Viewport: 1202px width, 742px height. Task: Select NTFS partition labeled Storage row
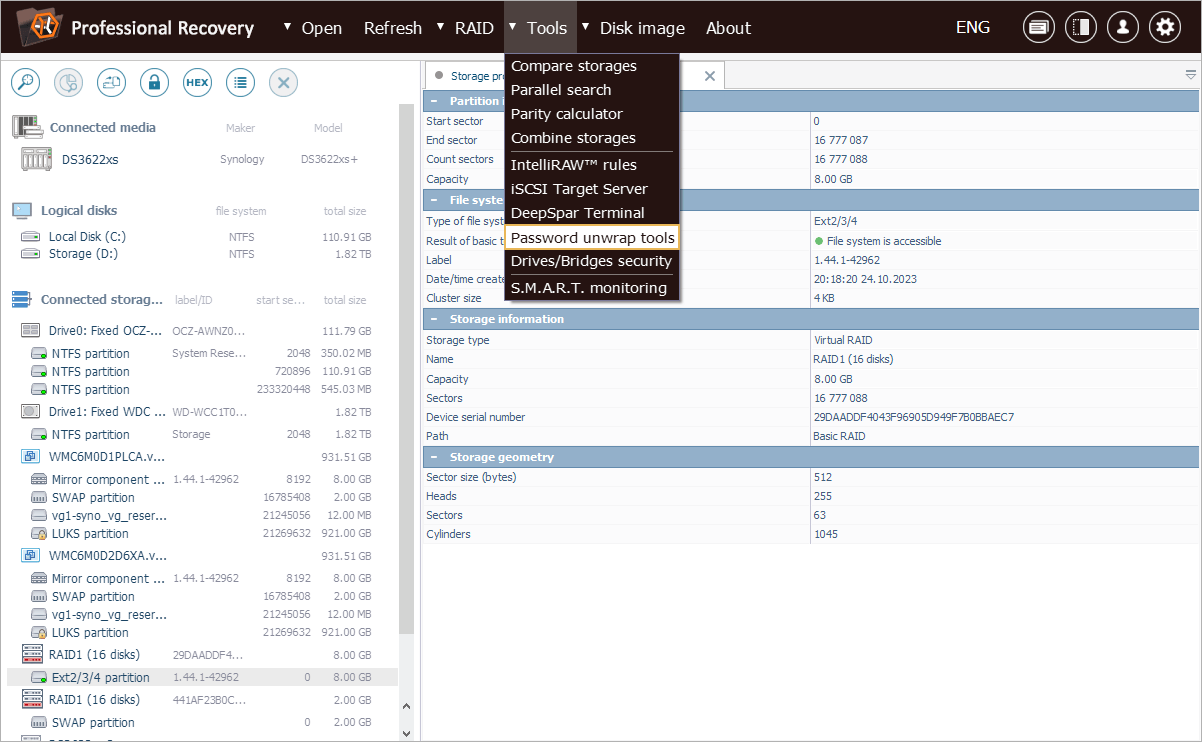pos(202,434)
